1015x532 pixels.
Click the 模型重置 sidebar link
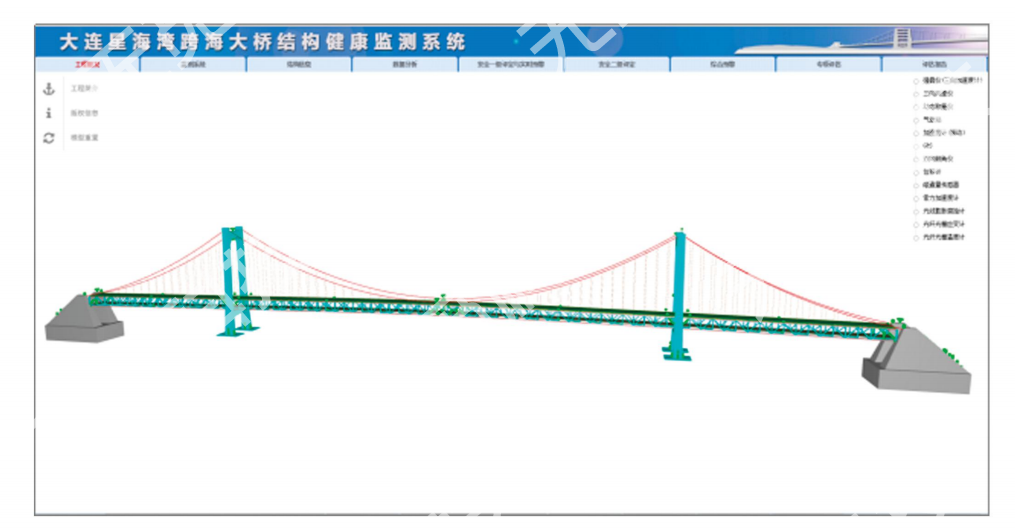point(84,138)
